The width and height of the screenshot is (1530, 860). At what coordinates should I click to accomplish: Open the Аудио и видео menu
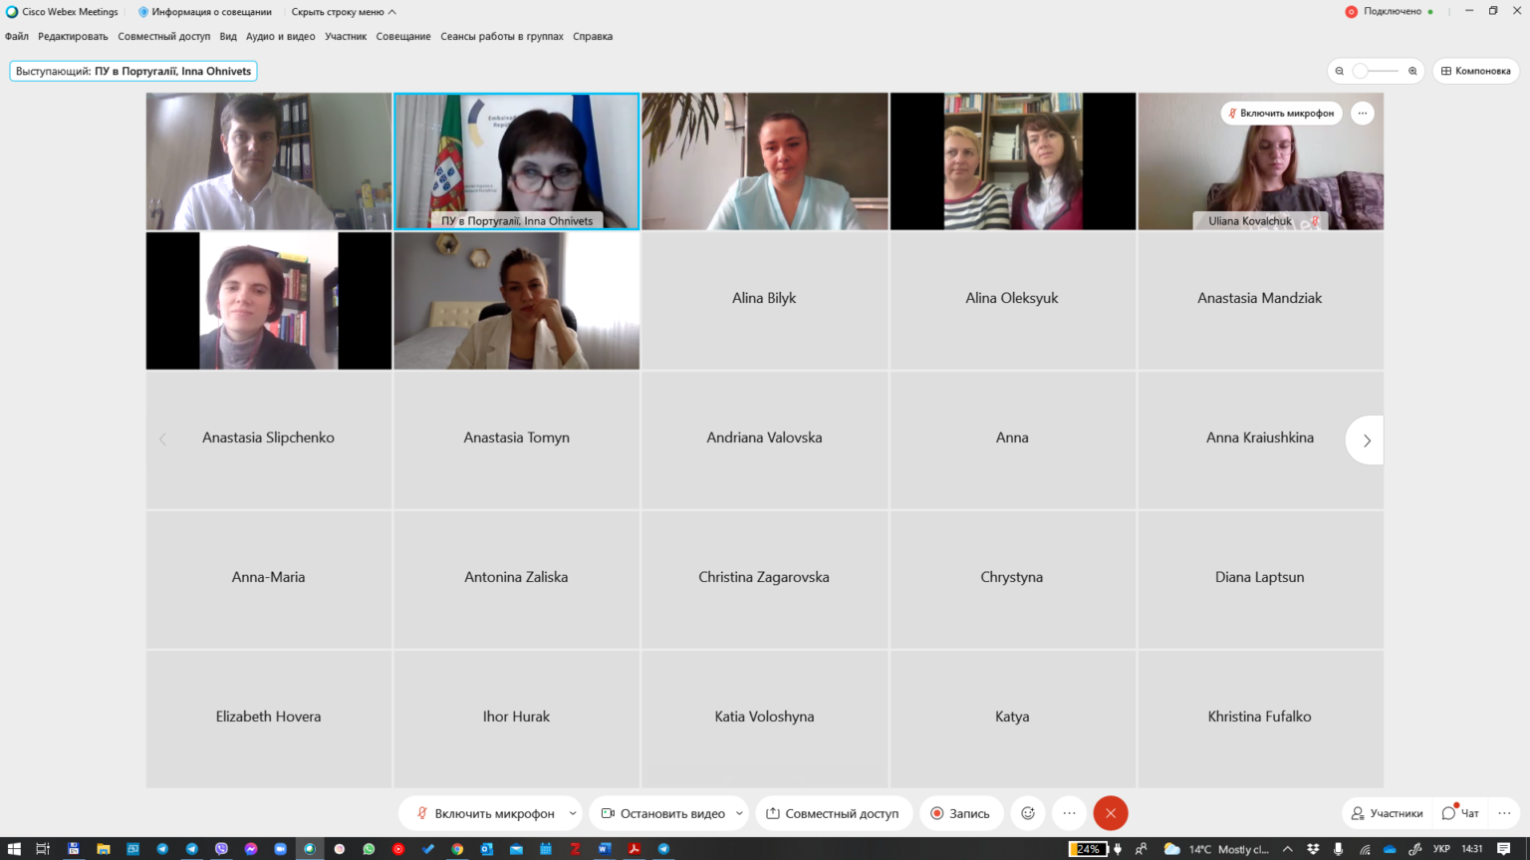coord(280,36)
